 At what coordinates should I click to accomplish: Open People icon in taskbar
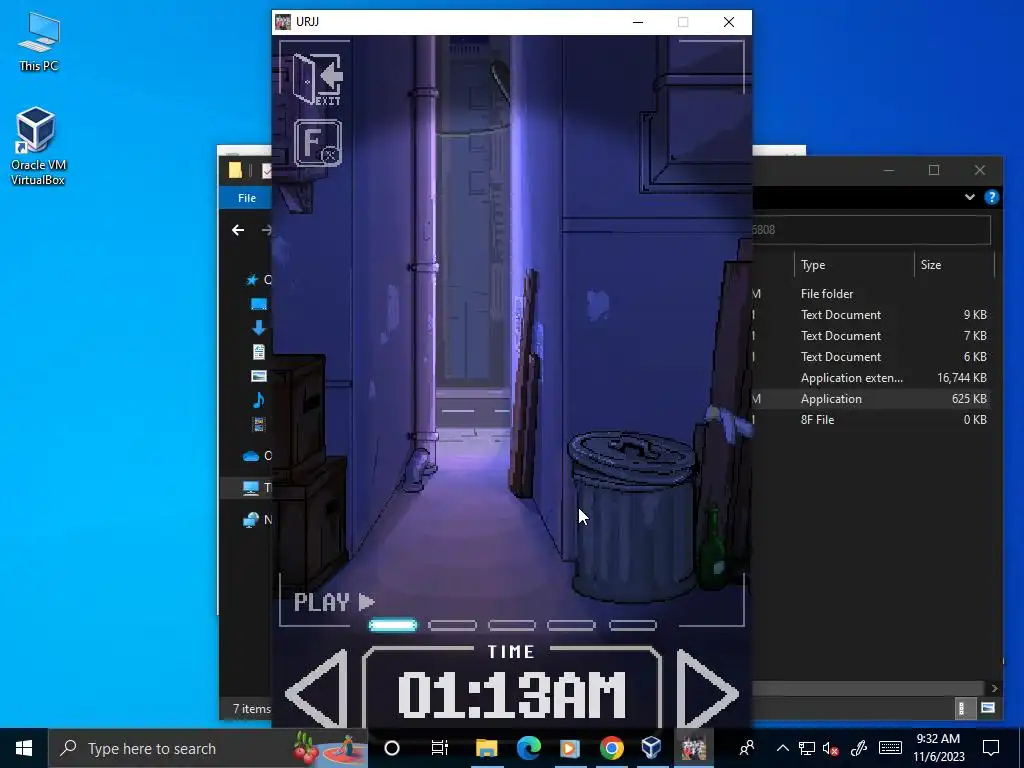coord(746,748)
